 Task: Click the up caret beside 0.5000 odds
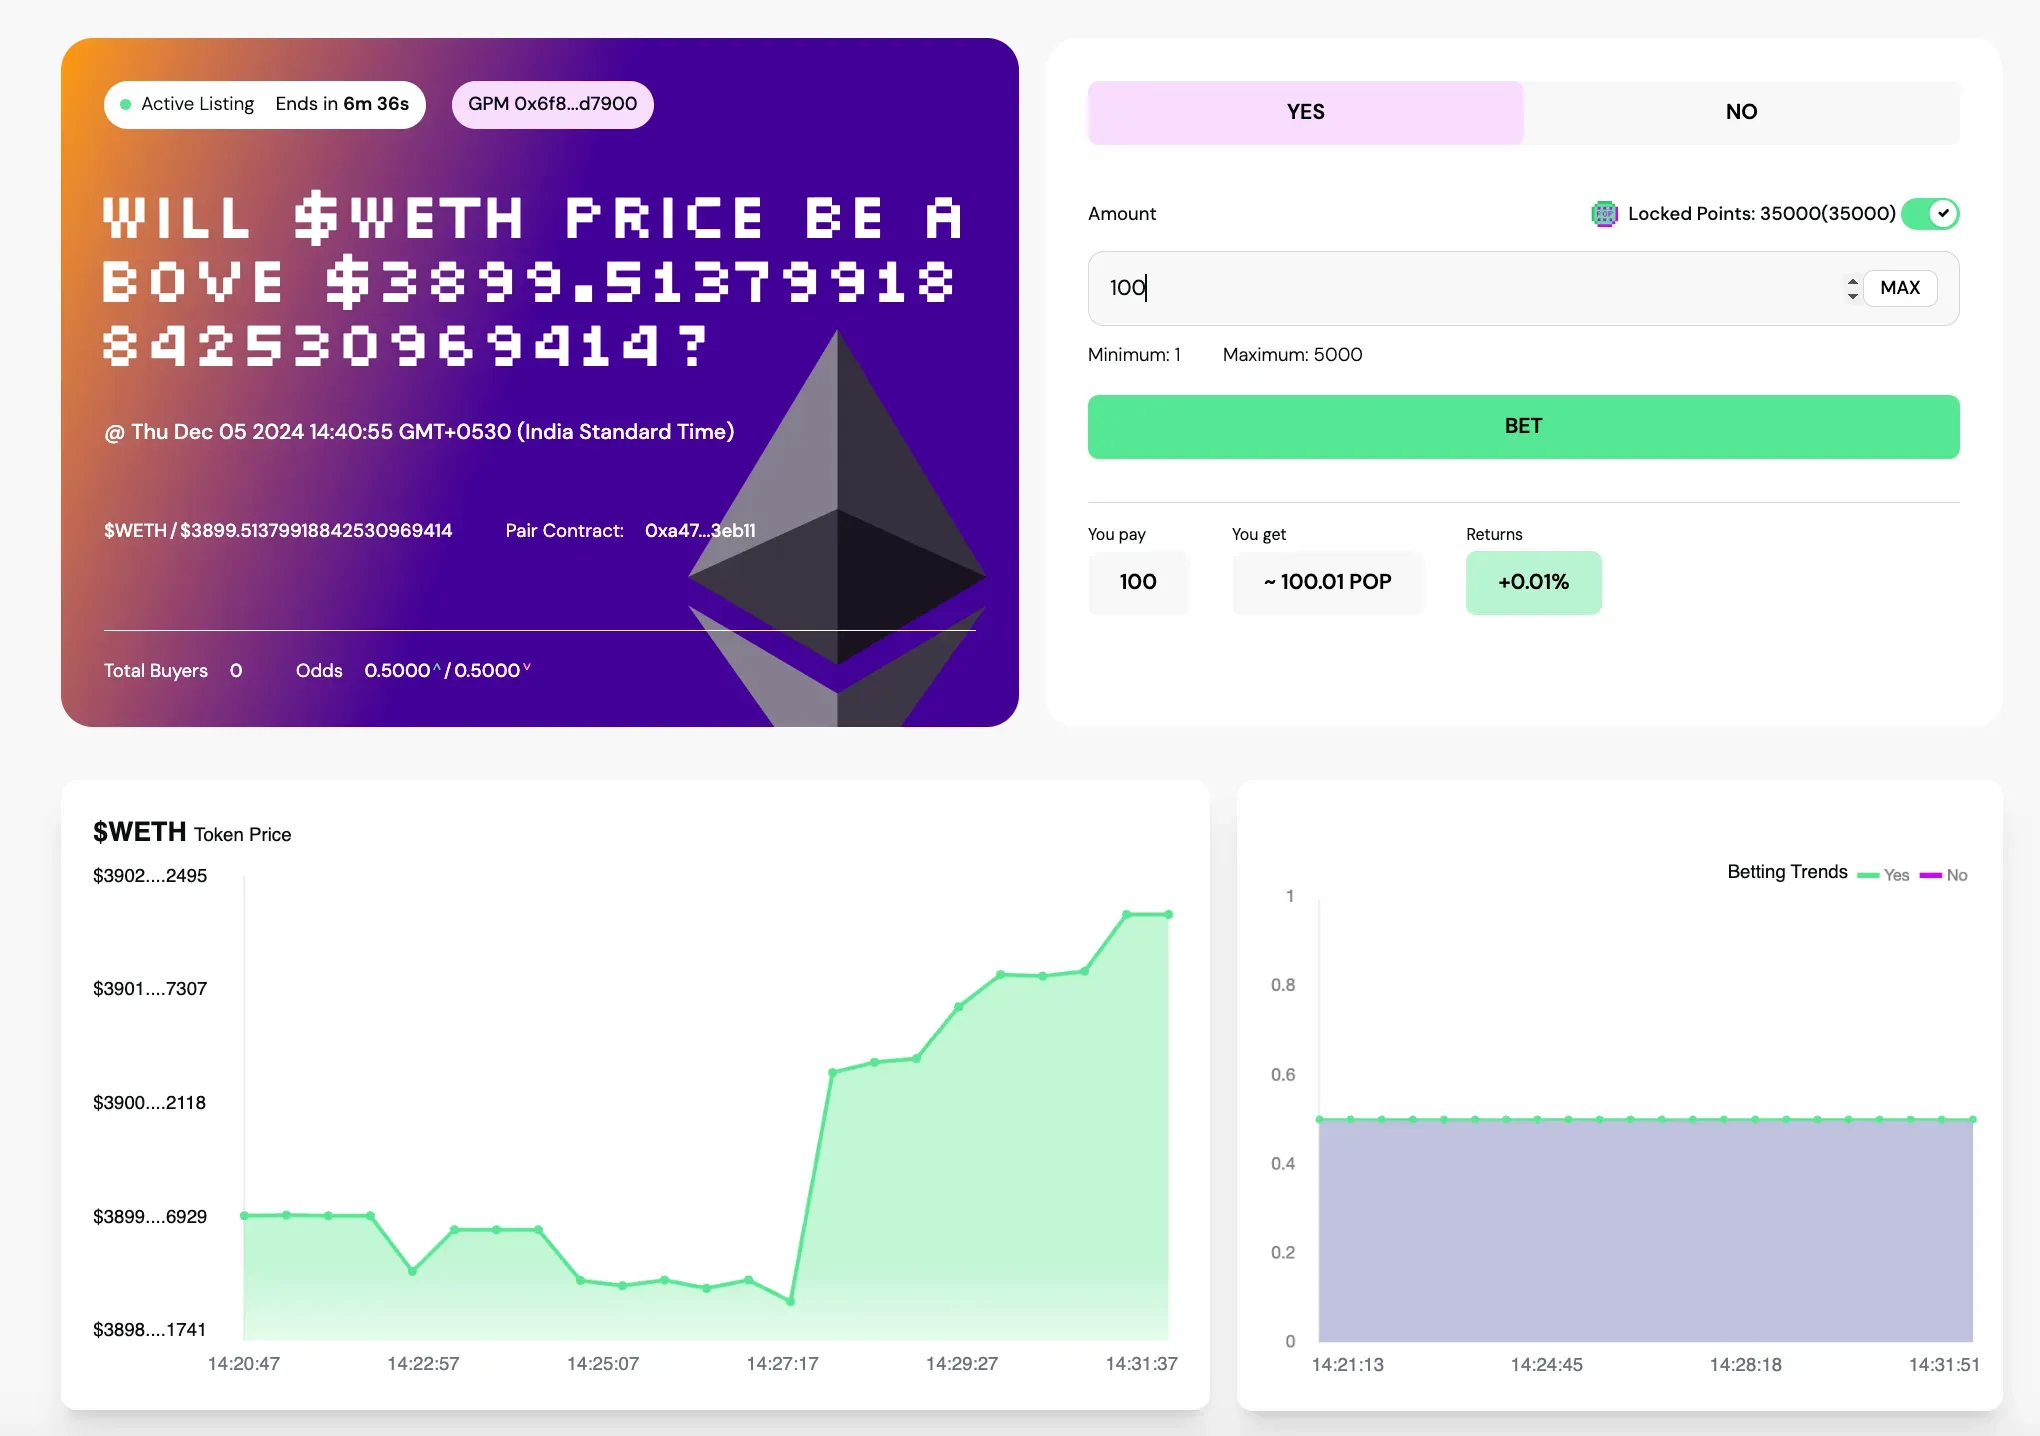(437, 667)
